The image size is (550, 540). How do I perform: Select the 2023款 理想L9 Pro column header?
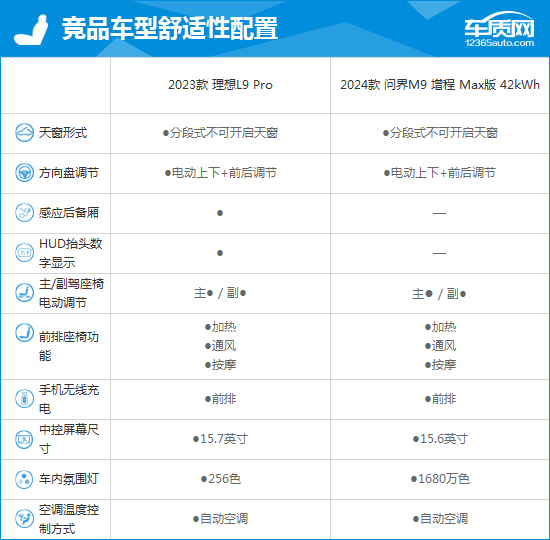pos(220,85)
